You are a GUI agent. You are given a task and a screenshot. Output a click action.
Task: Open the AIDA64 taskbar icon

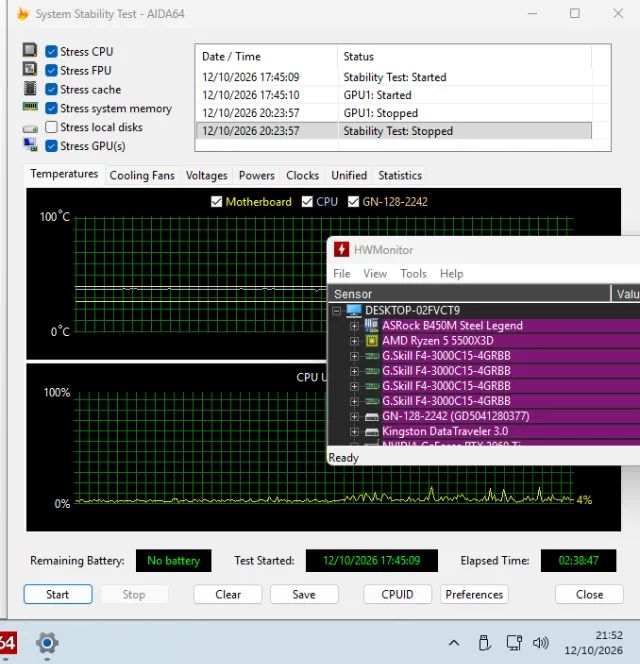(x=8, y=643)
